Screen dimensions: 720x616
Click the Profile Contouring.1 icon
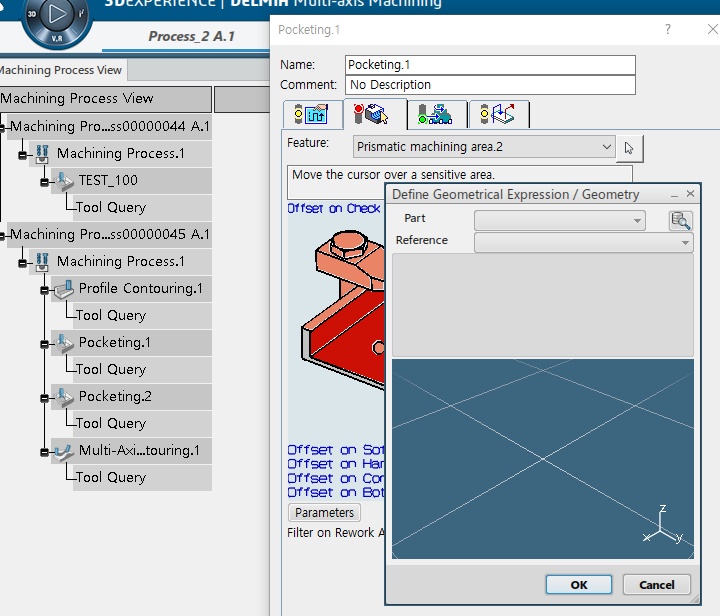[x=63, y=289]
